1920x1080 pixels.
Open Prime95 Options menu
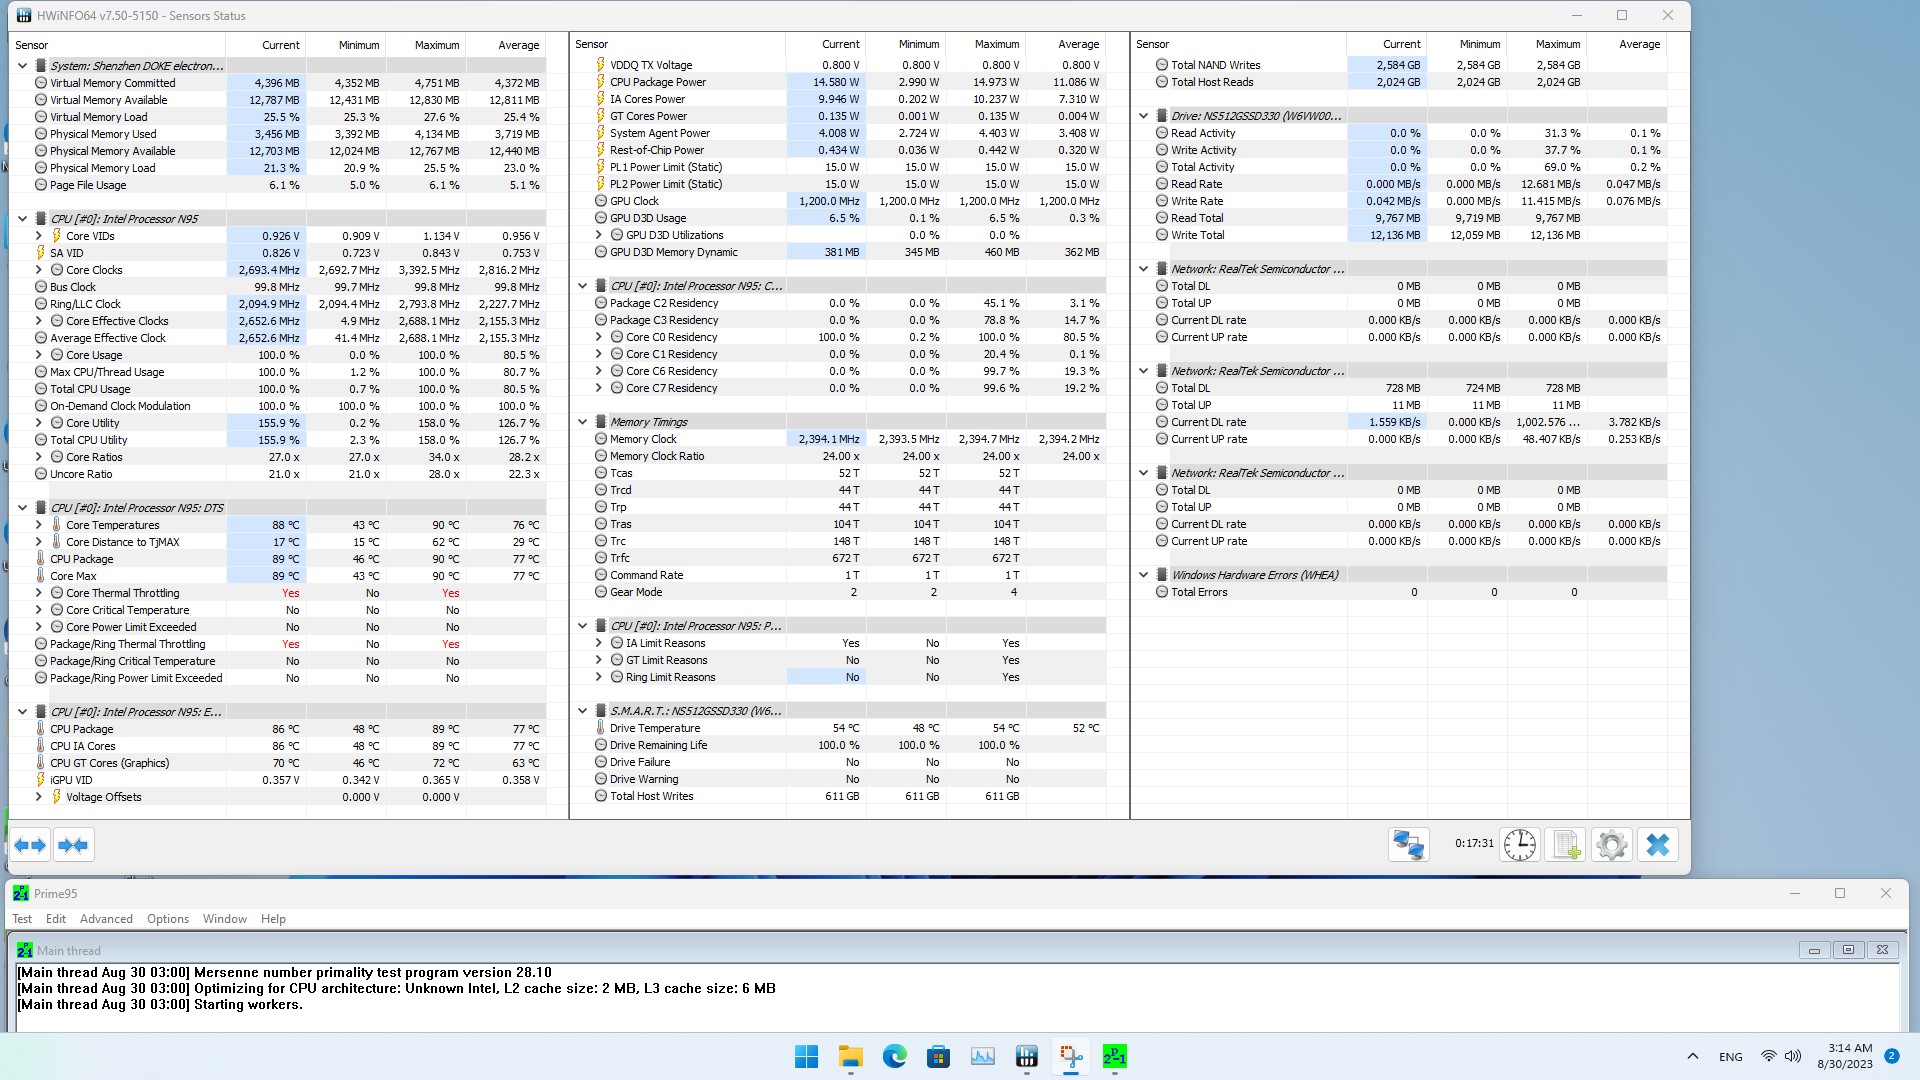[x=167, y=919]
